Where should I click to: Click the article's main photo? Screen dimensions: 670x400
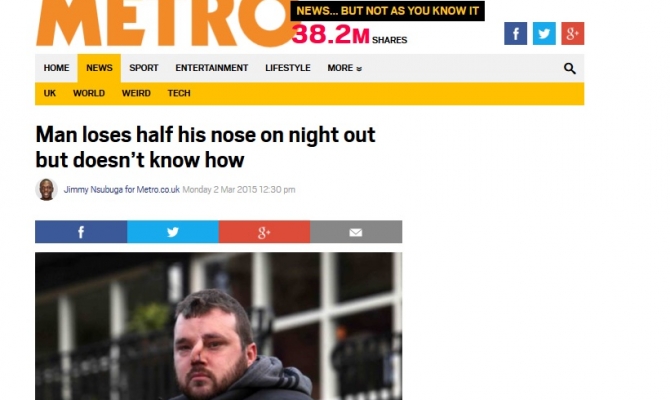pos(218,326)
